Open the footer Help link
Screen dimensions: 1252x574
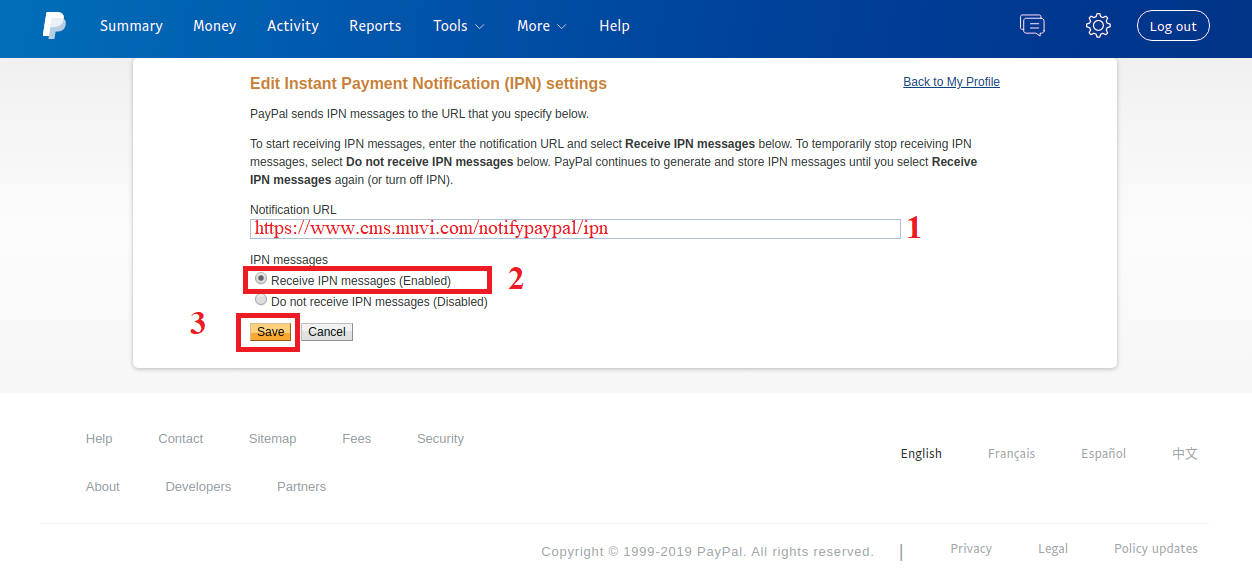[99, 439]
